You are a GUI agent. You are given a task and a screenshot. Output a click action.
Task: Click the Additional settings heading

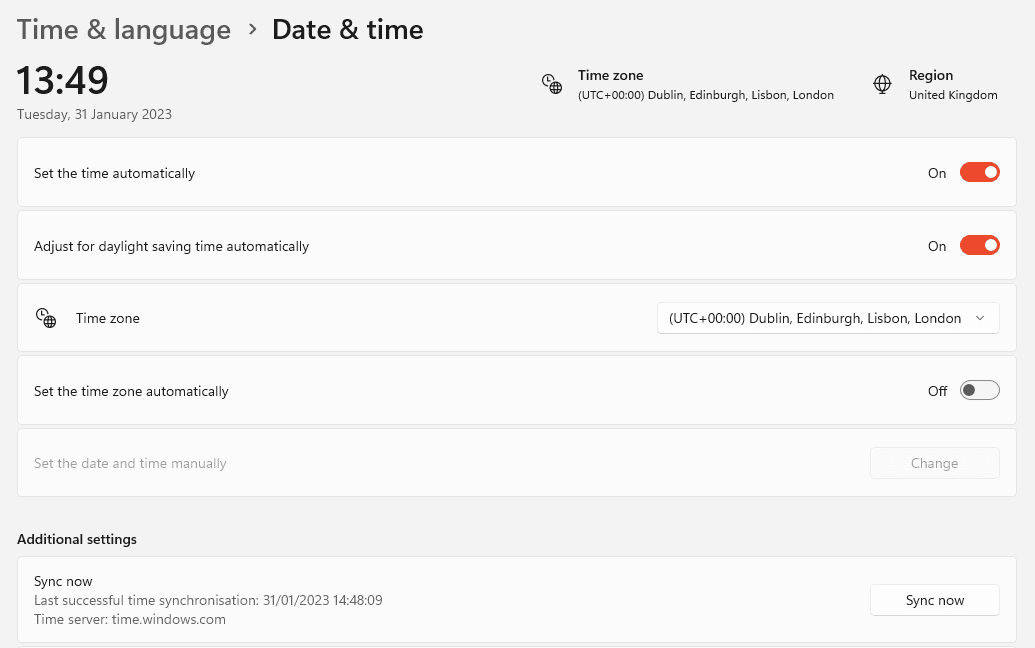coord(77,539)
